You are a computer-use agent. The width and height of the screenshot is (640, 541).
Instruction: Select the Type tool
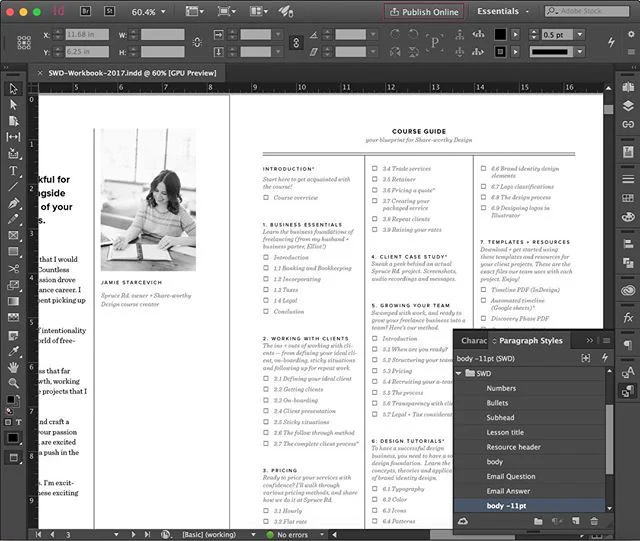[13, 170]
